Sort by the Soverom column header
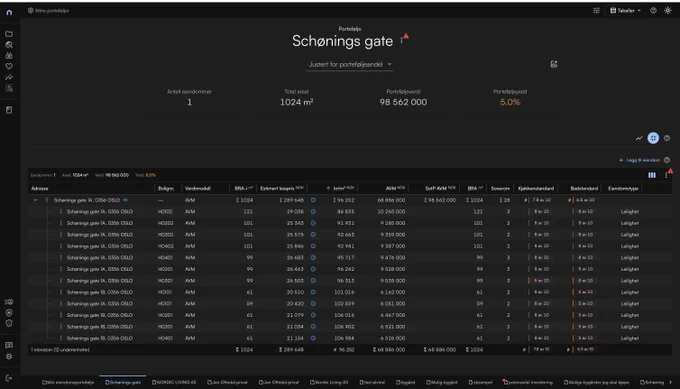The height and width of the screenshot is (389, 680). click(500, 188)
